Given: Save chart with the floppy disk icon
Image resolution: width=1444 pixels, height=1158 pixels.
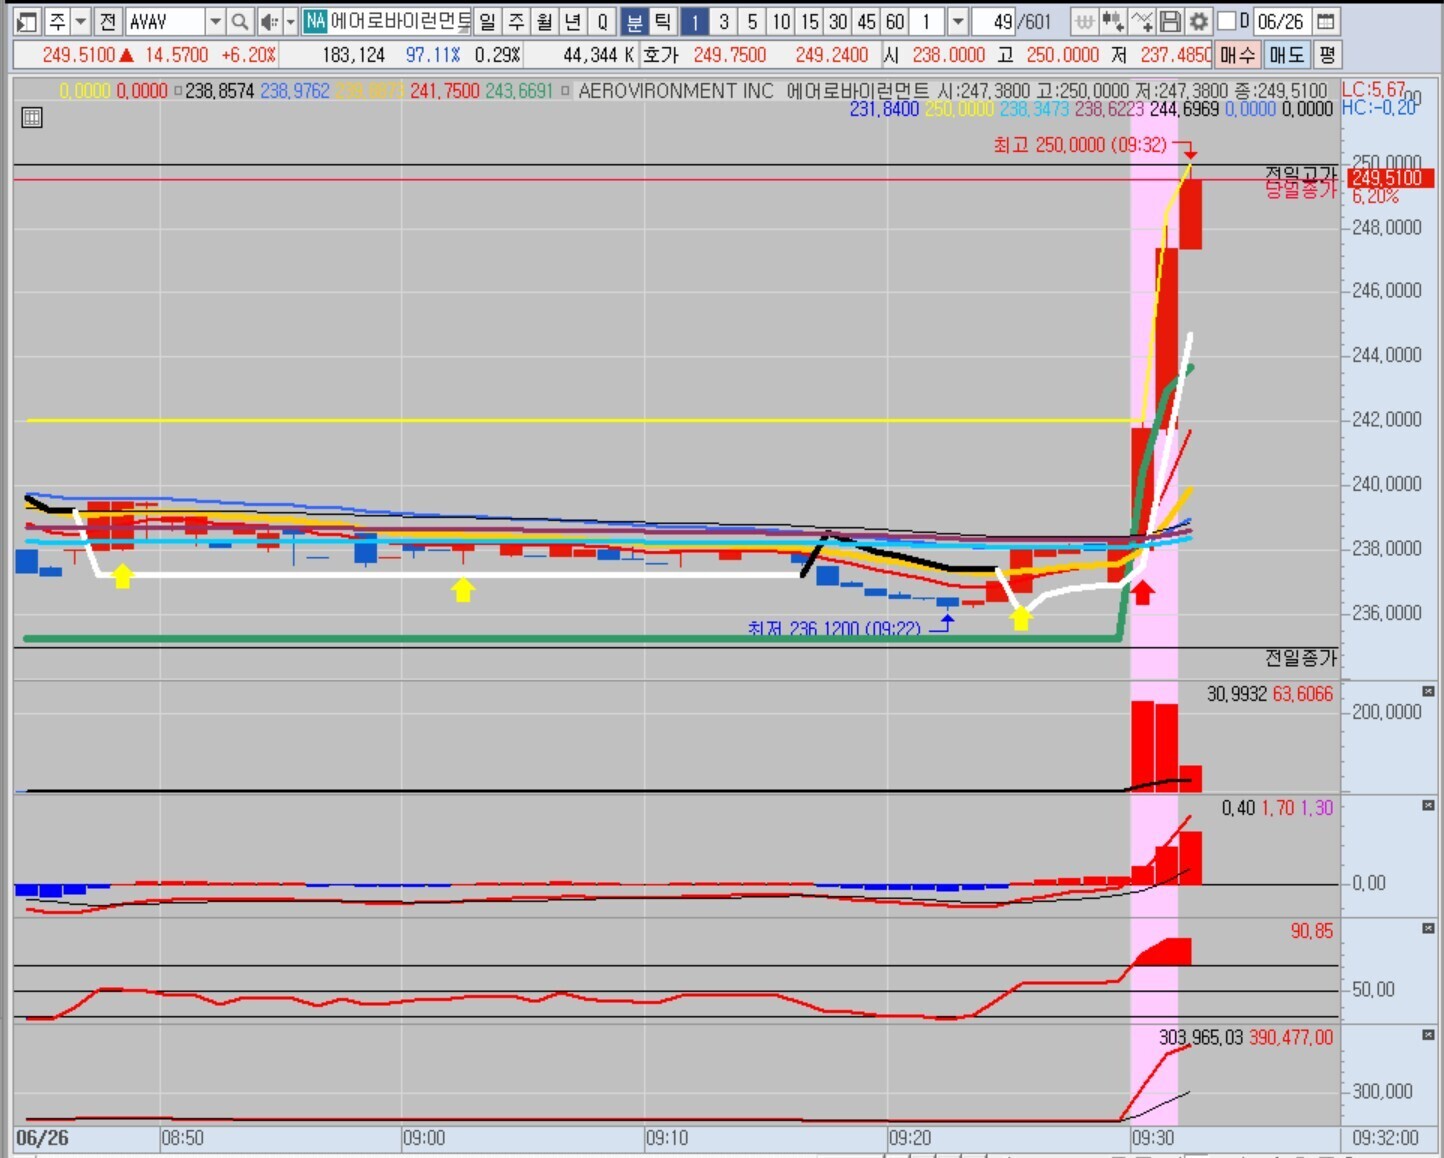Looking at the screenshot, I should point(1170,21).
